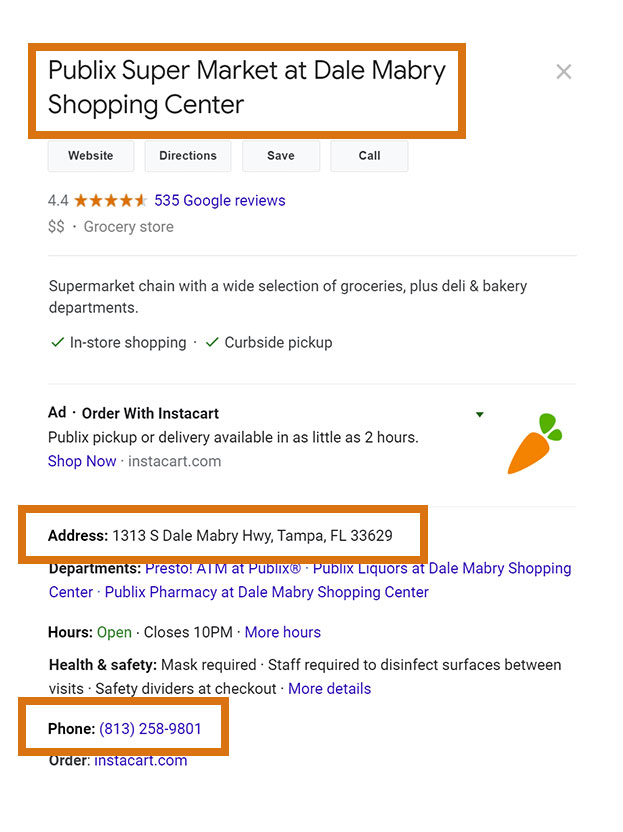Open instacart.com order link
Viewport: 623px width, 832px height.
pos(141,760)
